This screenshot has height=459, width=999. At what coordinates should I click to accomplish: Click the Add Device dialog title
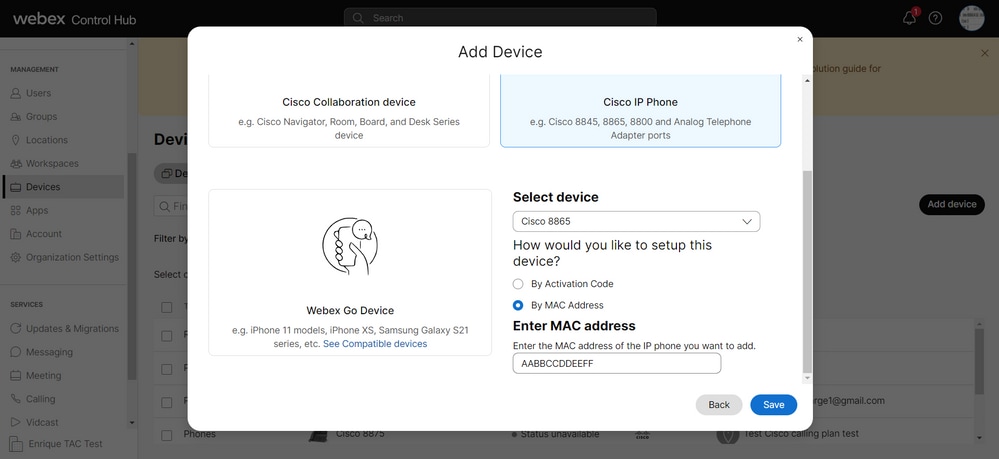[500, 52]
